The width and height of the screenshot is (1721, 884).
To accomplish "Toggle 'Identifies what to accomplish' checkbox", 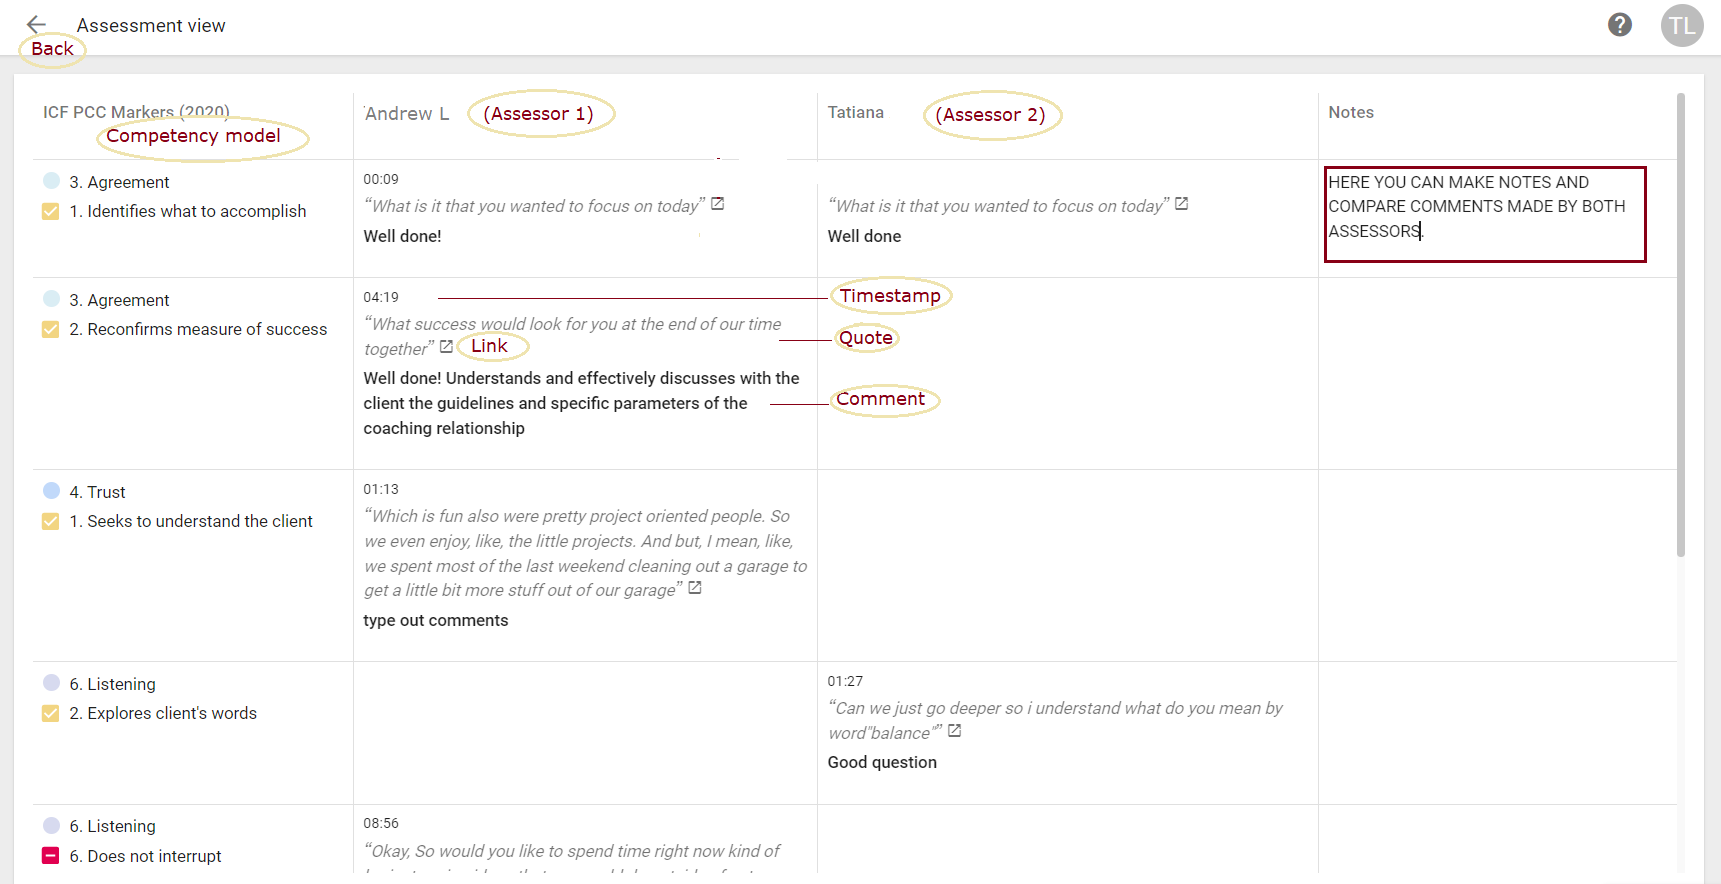I will [51, 211].
